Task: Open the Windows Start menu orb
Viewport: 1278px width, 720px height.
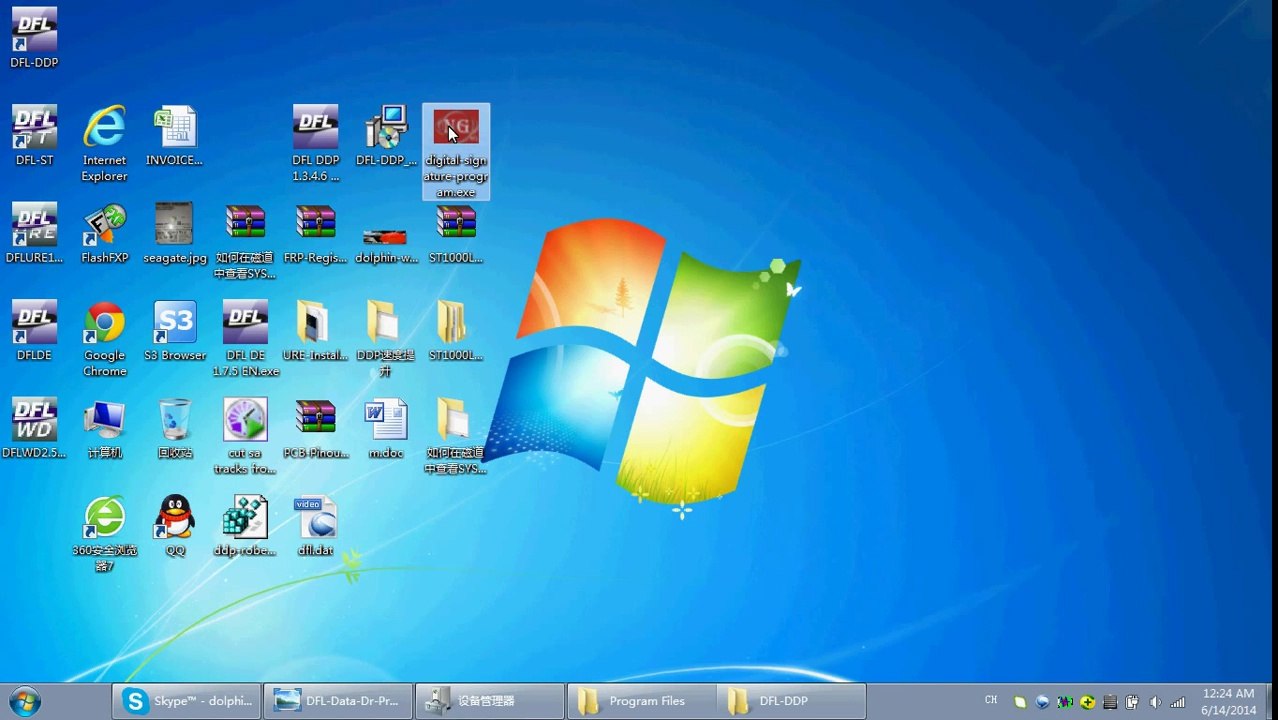Action: pyautogui.click(x=24, y=701)
